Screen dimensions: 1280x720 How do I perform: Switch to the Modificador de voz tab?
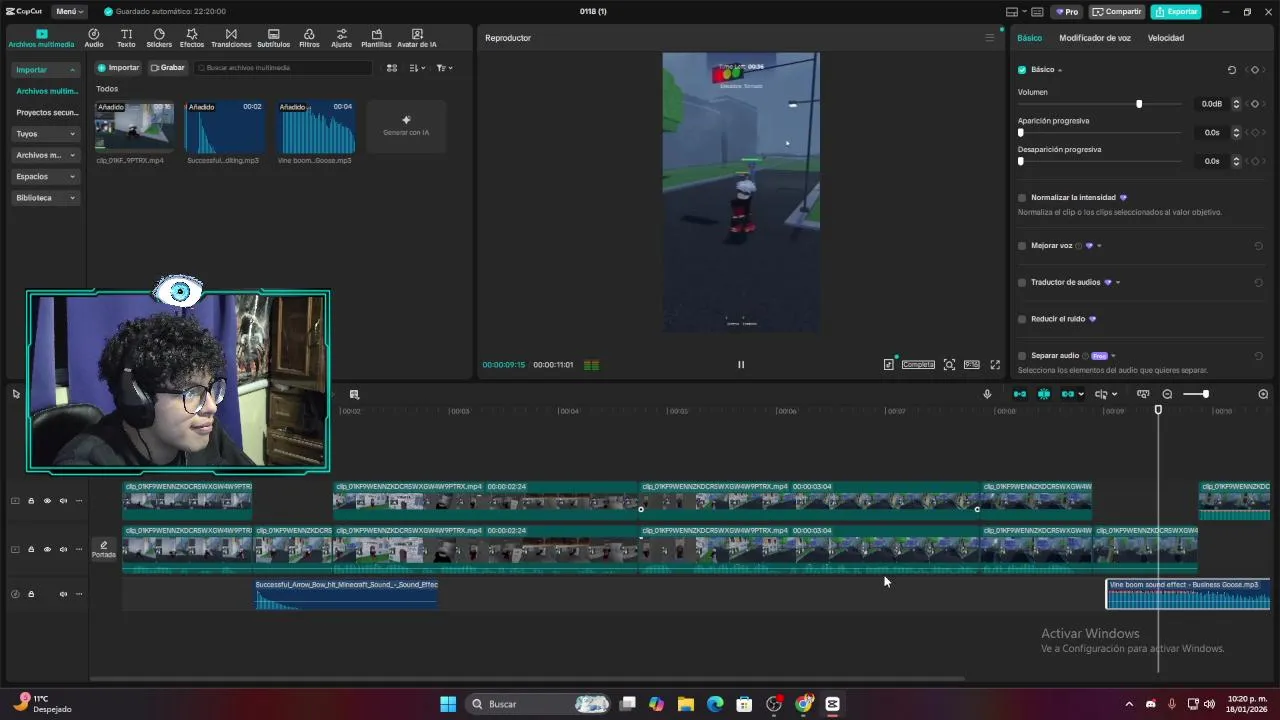coord(1095,38)
